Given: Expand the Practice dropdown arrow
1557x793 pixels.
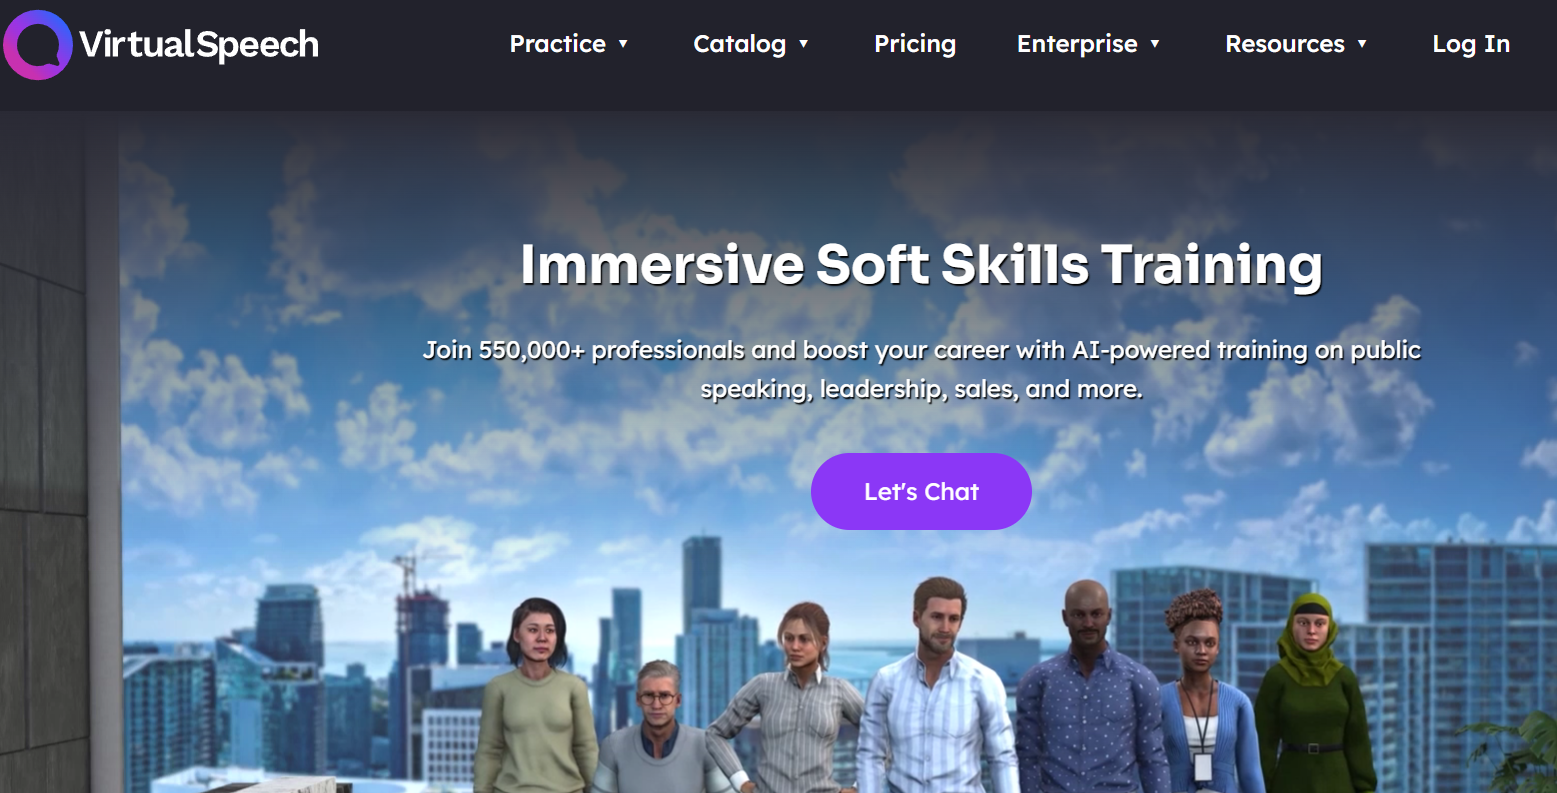Looking at the screenshot, I should tap(623, 44).
